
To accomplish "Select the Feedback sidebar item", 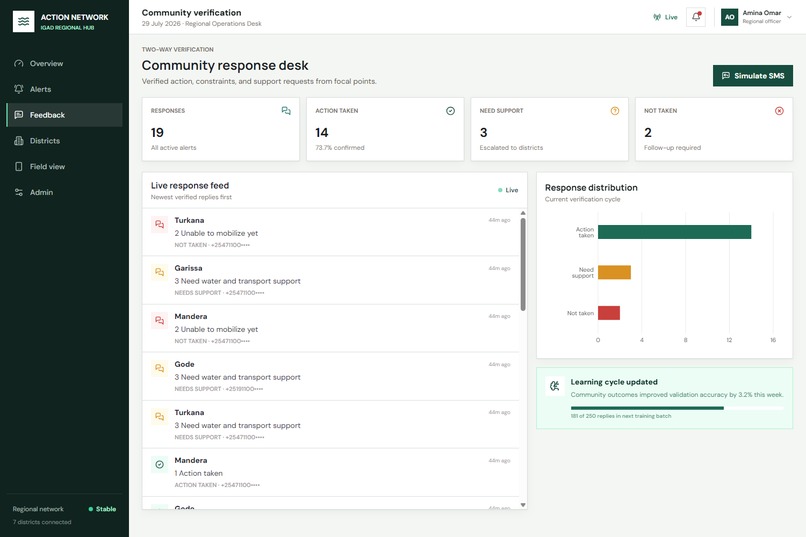I will pos(64,115).
